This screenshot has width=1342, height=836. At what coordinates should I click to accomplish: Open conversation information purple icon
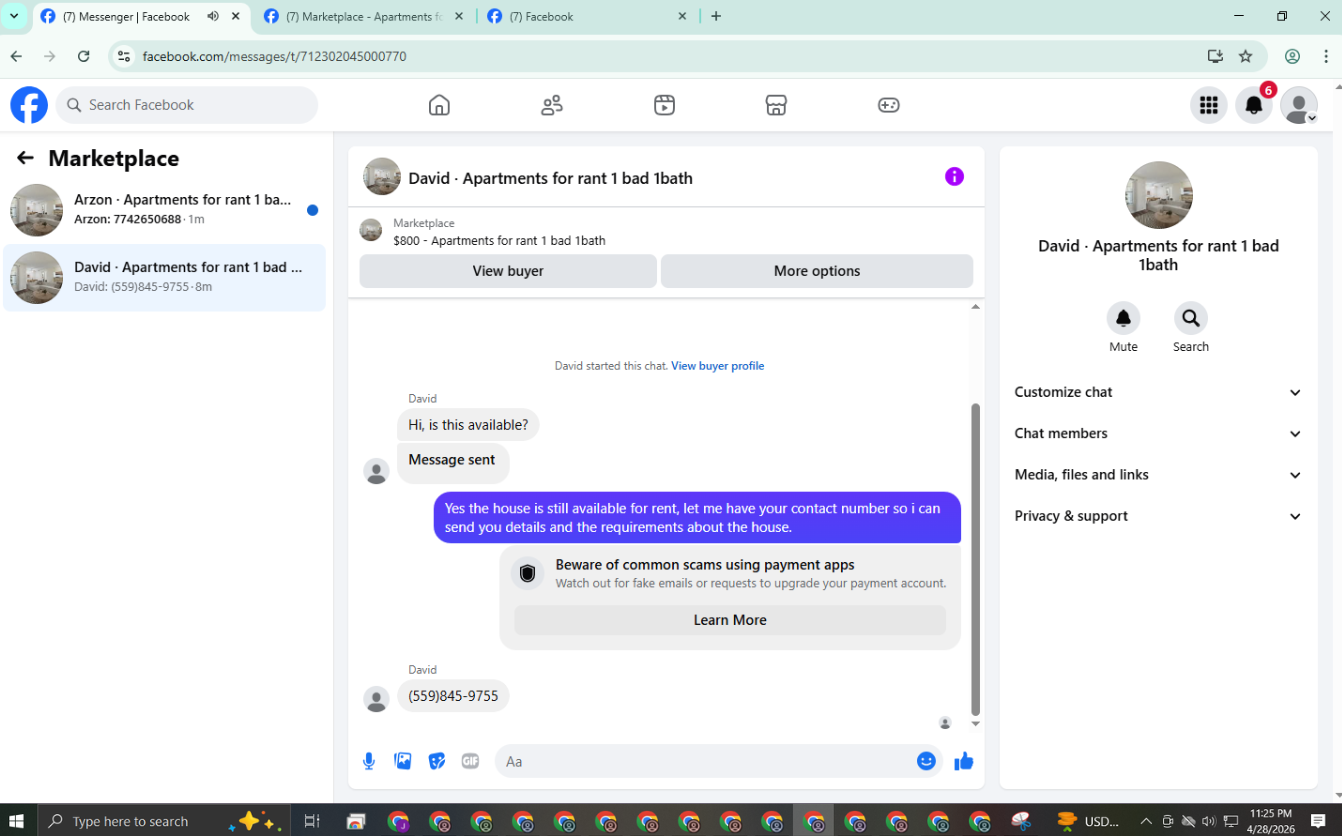954,177
